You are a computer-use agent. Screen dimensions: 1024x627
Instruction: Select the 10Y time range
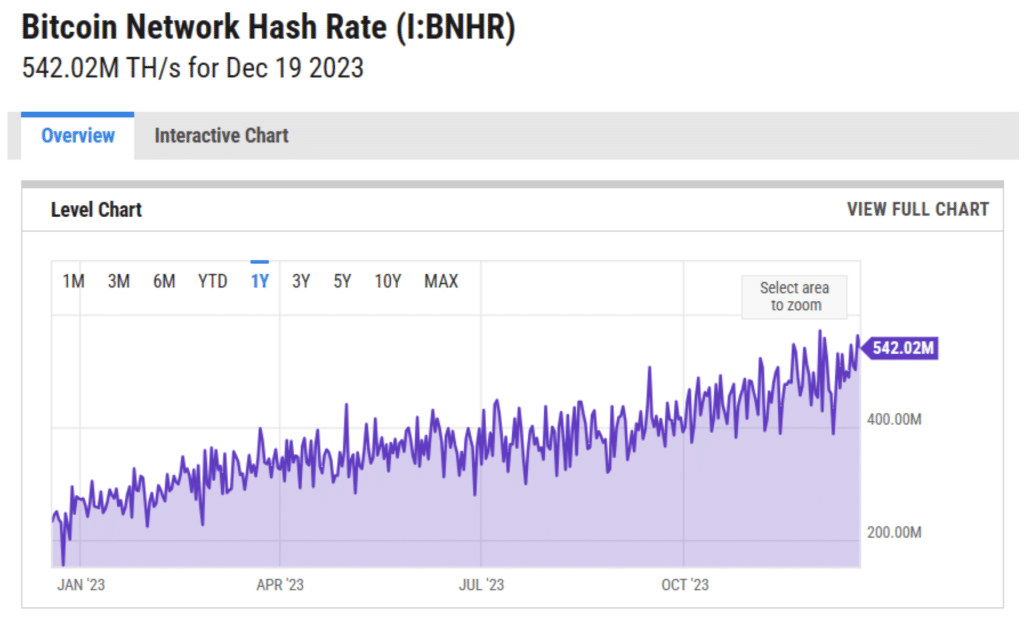coord(387,281)
